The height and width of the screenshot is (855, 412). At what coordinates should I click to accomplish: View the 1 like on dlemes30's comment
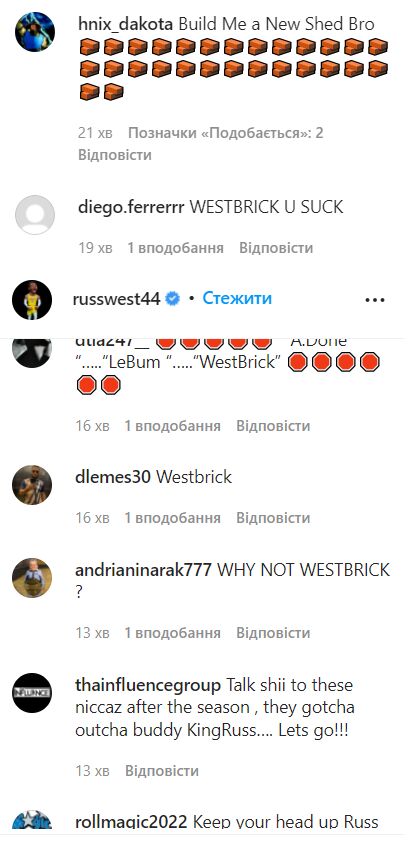point(172,518)
